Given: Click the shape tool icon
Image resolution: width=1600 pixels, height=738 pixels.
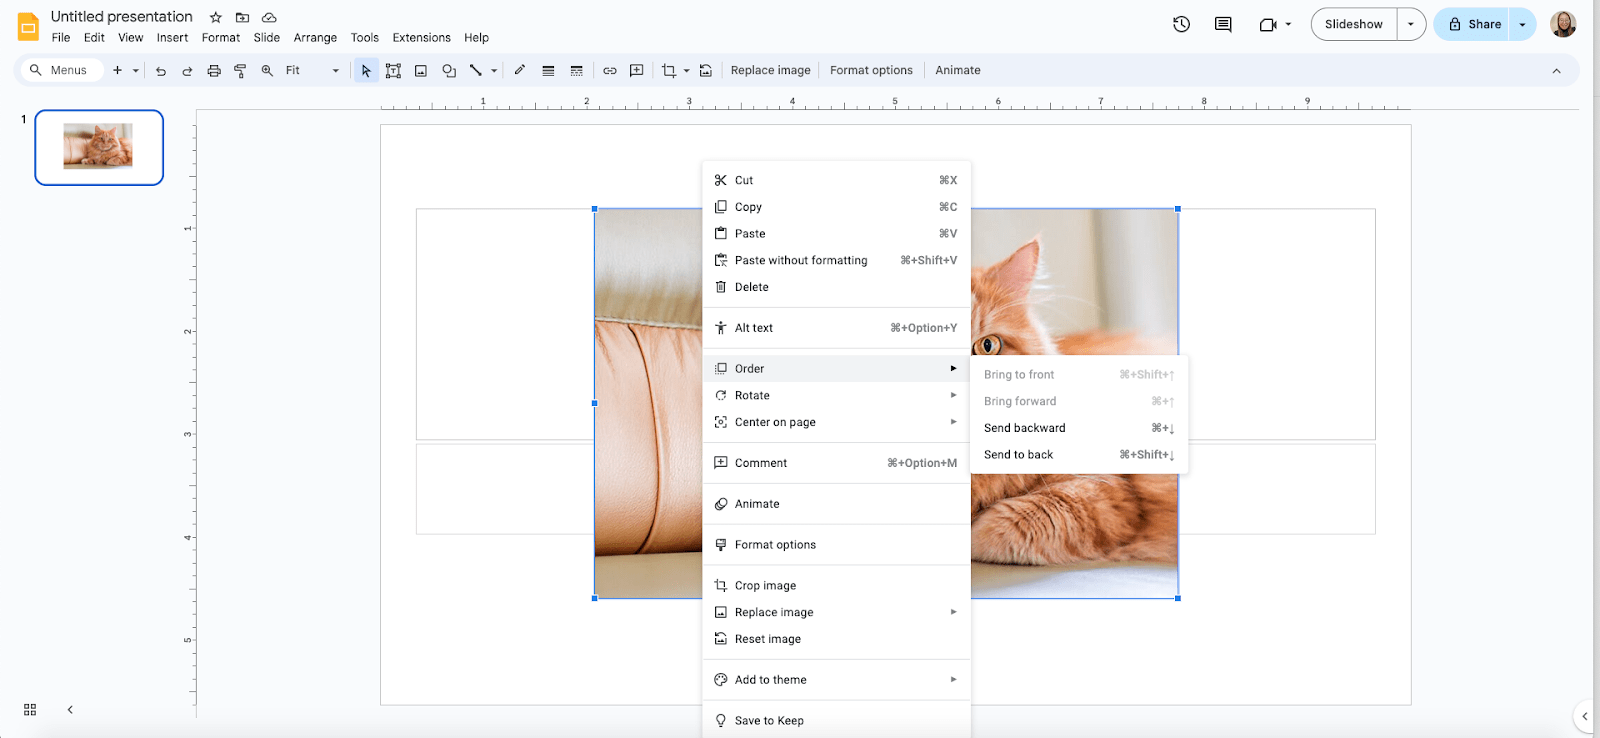Looking at the screenshot, I should pos(449,71).
